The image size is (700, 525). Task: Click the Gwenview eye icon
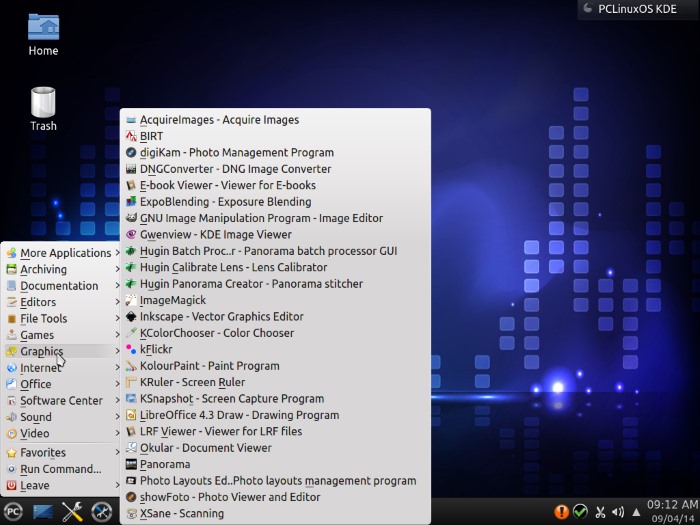[131, 235]
